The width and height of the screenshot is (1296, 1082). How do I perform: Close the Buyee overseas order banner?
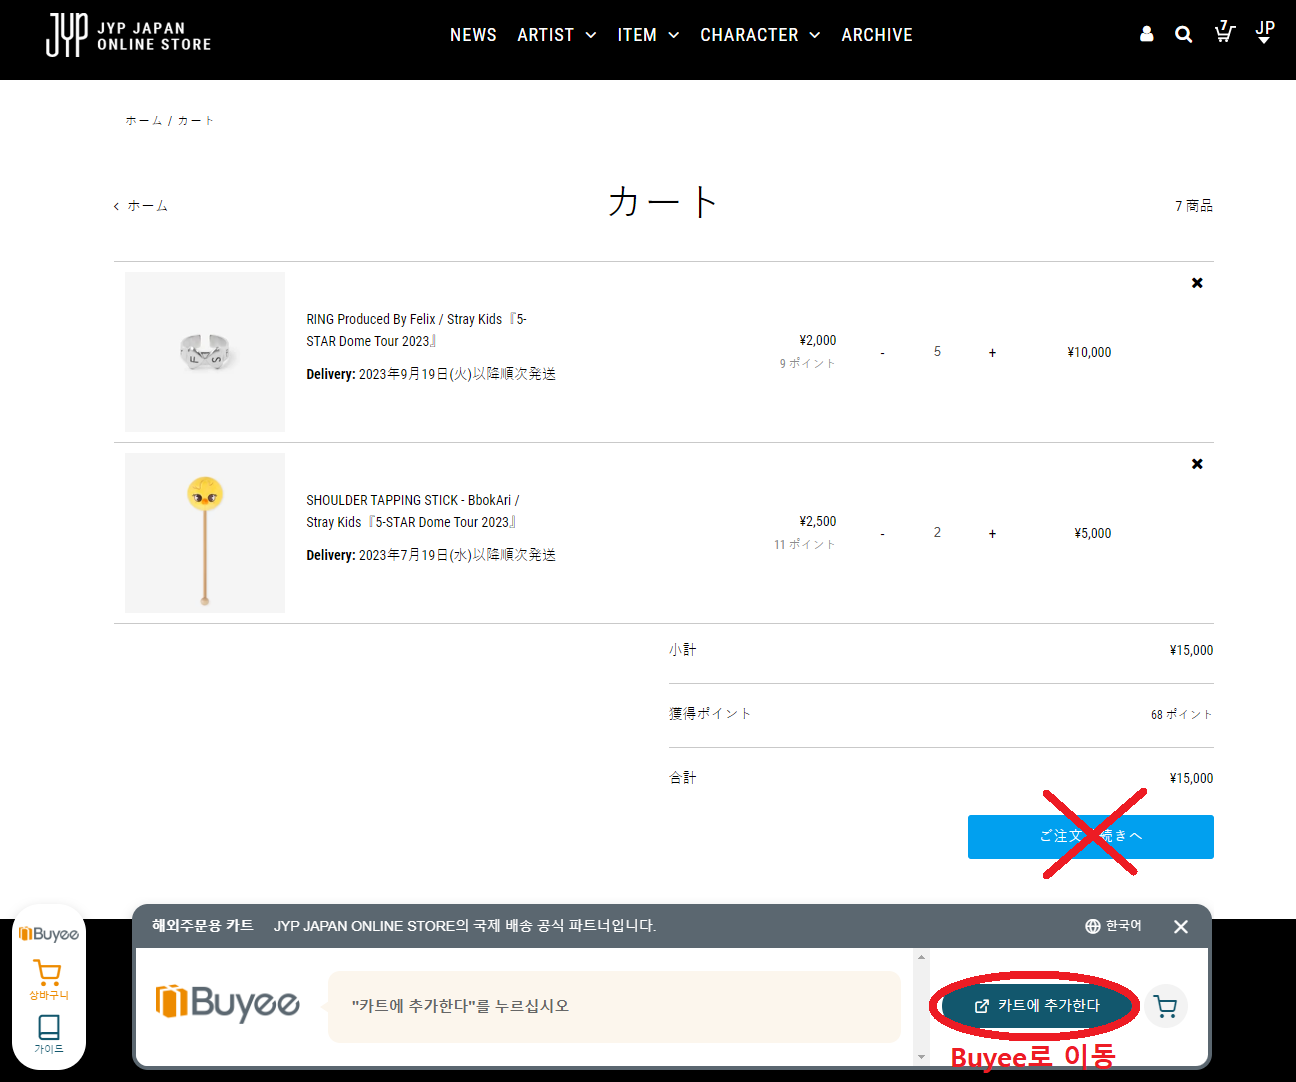click(x=1181, y=927)
